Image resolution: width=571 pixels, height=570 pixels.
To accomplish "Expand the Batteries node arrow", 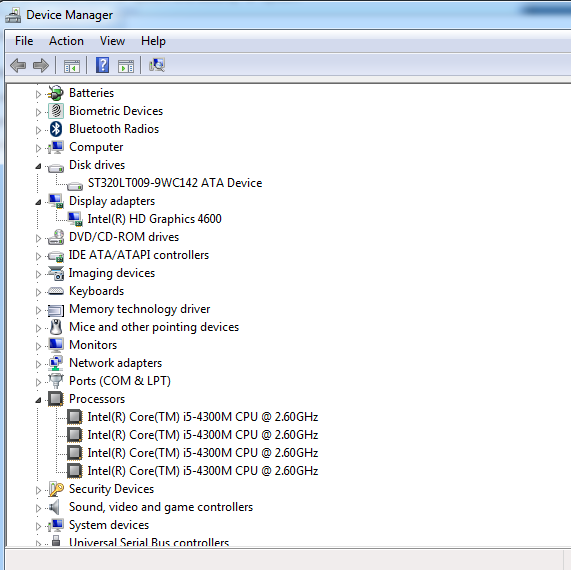I will pos(38,94).
